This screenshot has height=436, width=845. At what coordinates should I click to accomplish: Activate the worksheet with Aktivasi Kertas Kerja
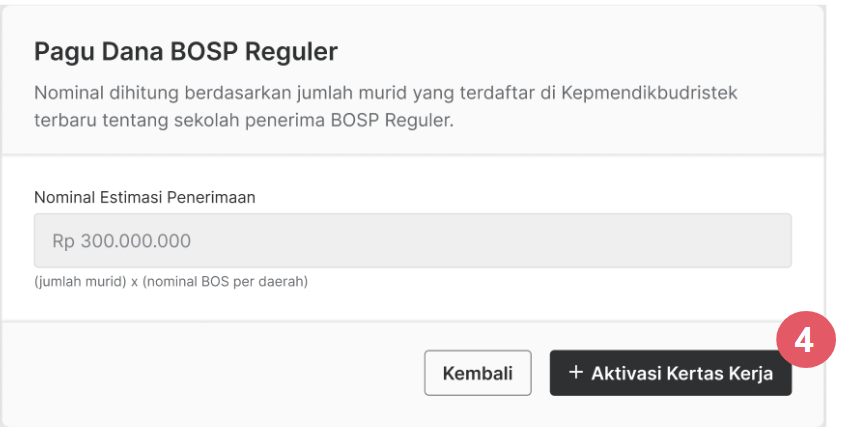[x=670, y=373]
